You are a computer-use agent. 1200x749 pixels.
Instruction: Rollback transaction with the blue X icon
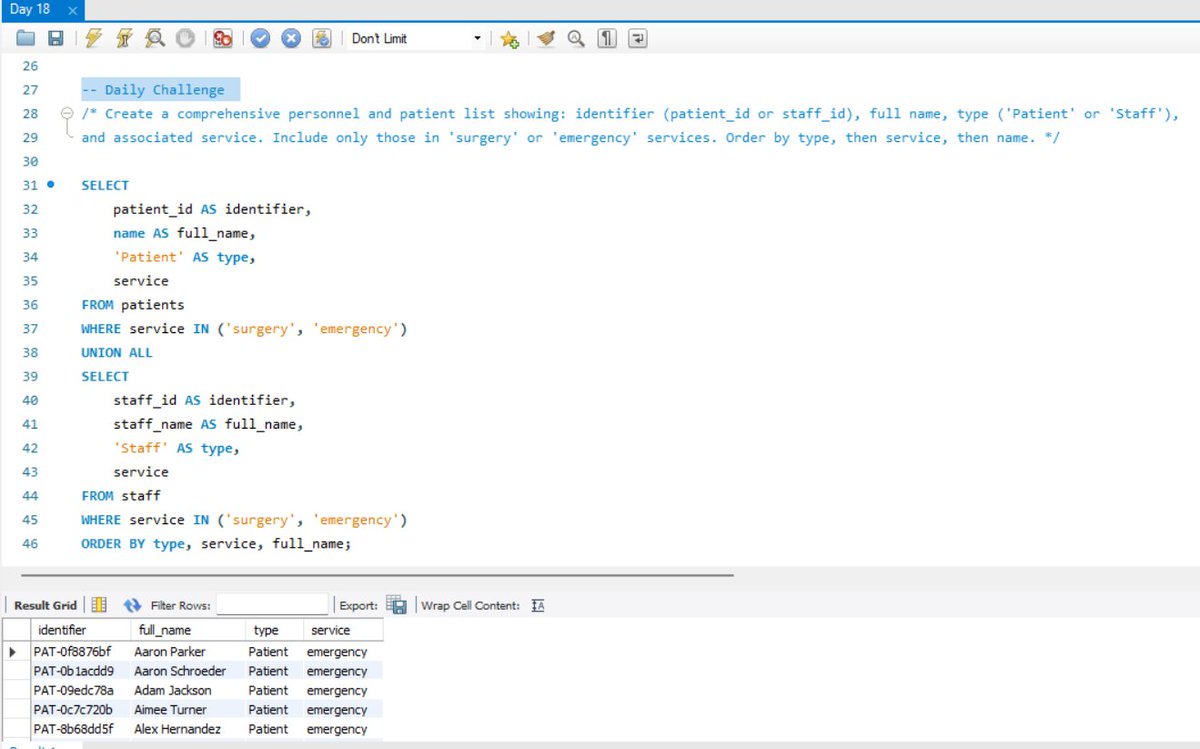pos(291,39)
